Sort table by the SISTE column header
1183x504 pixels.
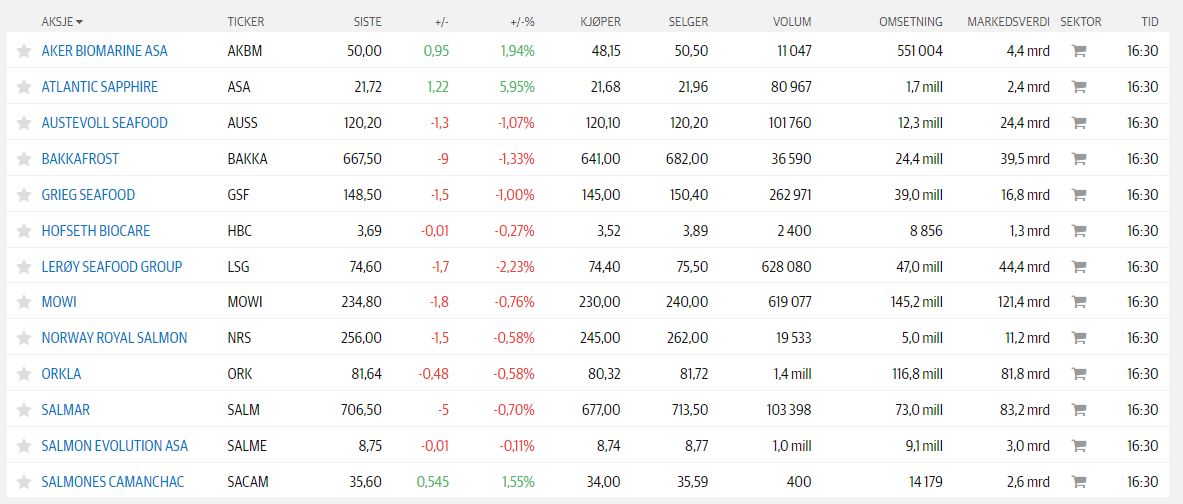pyautogui.click(x=367, y=21)
